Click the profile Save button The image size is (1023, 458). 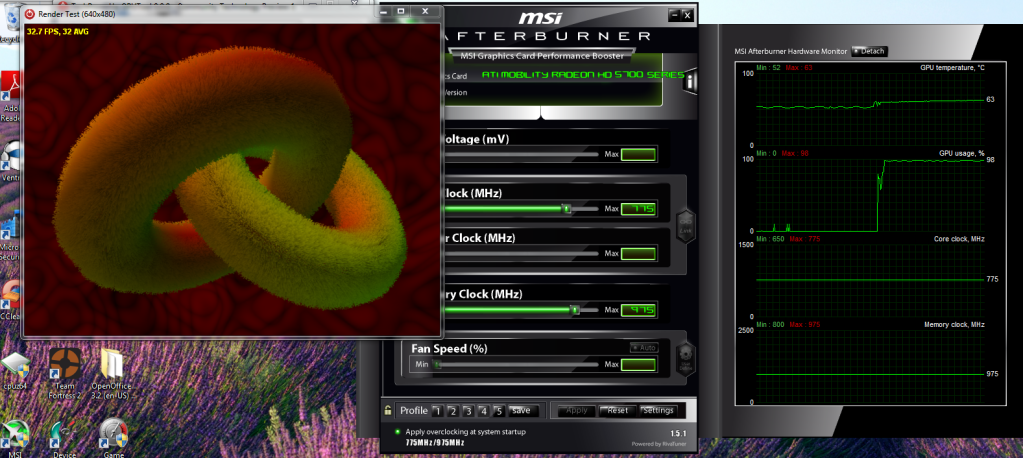pyautogui.click(x=521, y=411)
